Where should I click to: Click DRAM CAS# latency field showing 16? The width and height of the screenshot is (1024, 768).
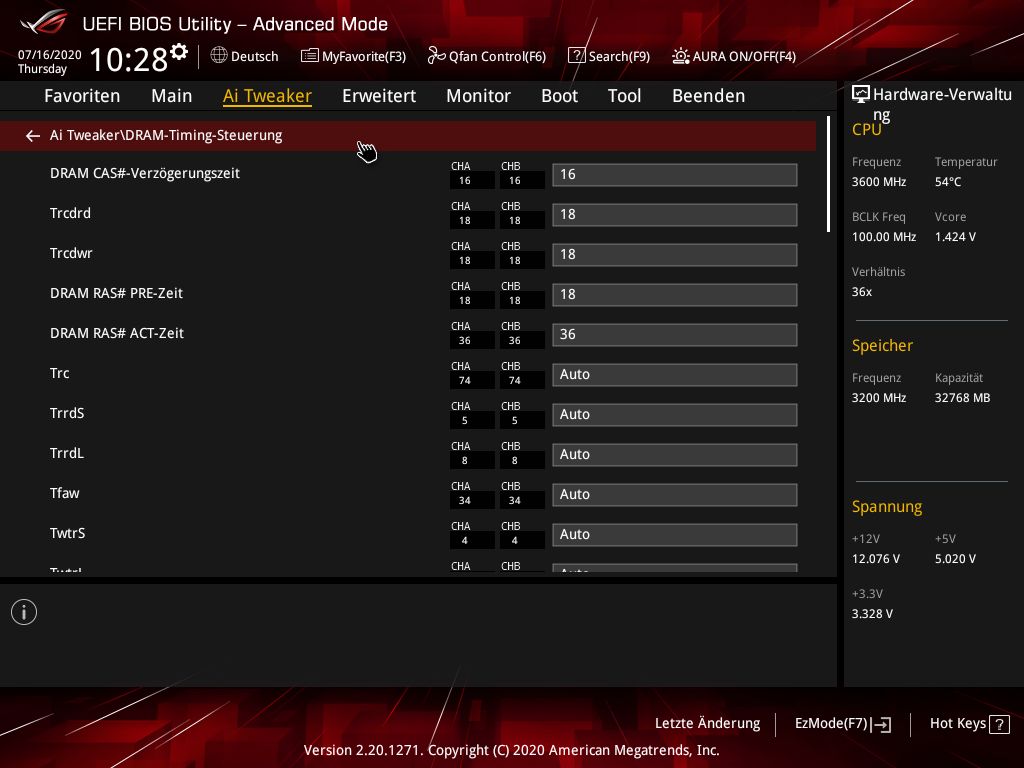(675, 175)
